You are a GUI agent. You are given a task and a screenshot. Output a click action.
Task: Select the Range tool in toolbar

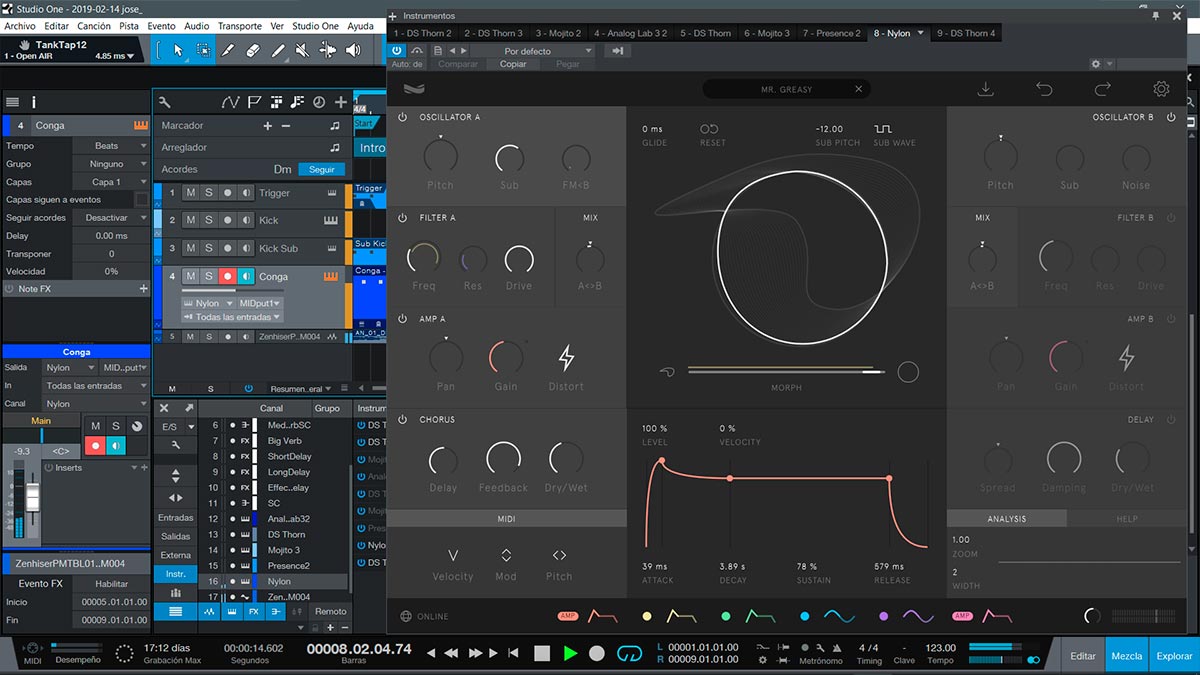[x=203, y=49]
